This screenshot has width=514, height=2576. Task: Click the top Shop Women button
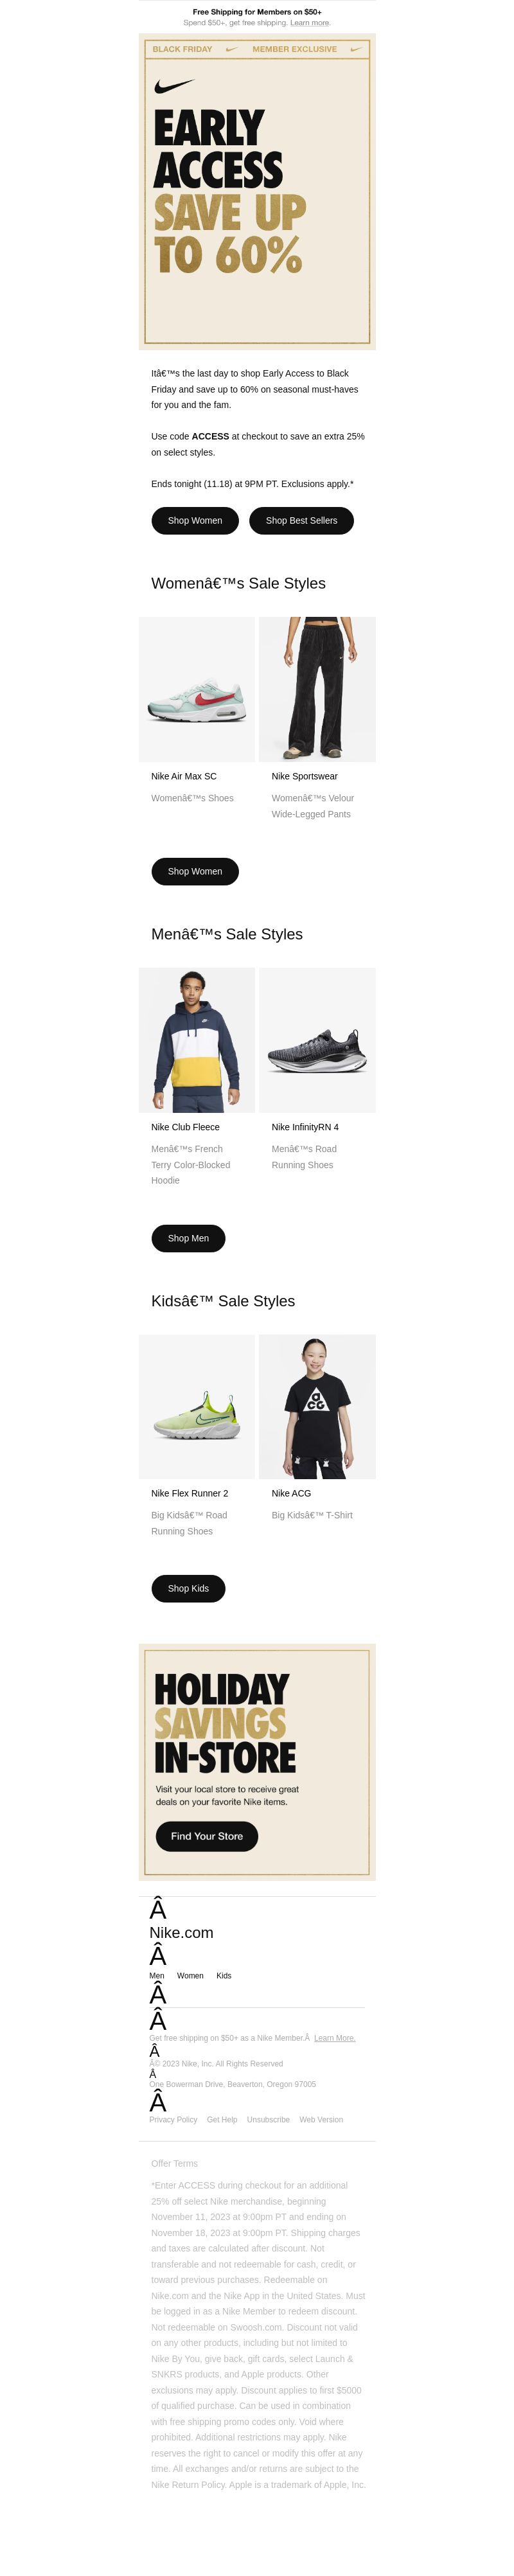point(195,520)
